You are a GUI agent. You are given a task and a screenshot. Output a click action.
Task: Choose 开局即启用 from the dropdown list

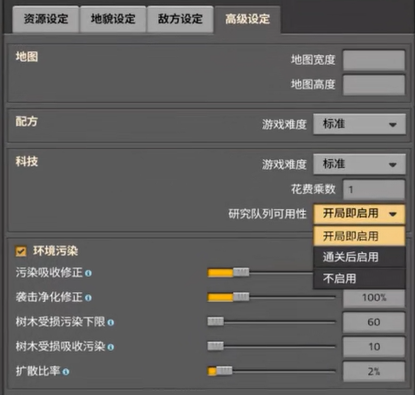[359, 236]
